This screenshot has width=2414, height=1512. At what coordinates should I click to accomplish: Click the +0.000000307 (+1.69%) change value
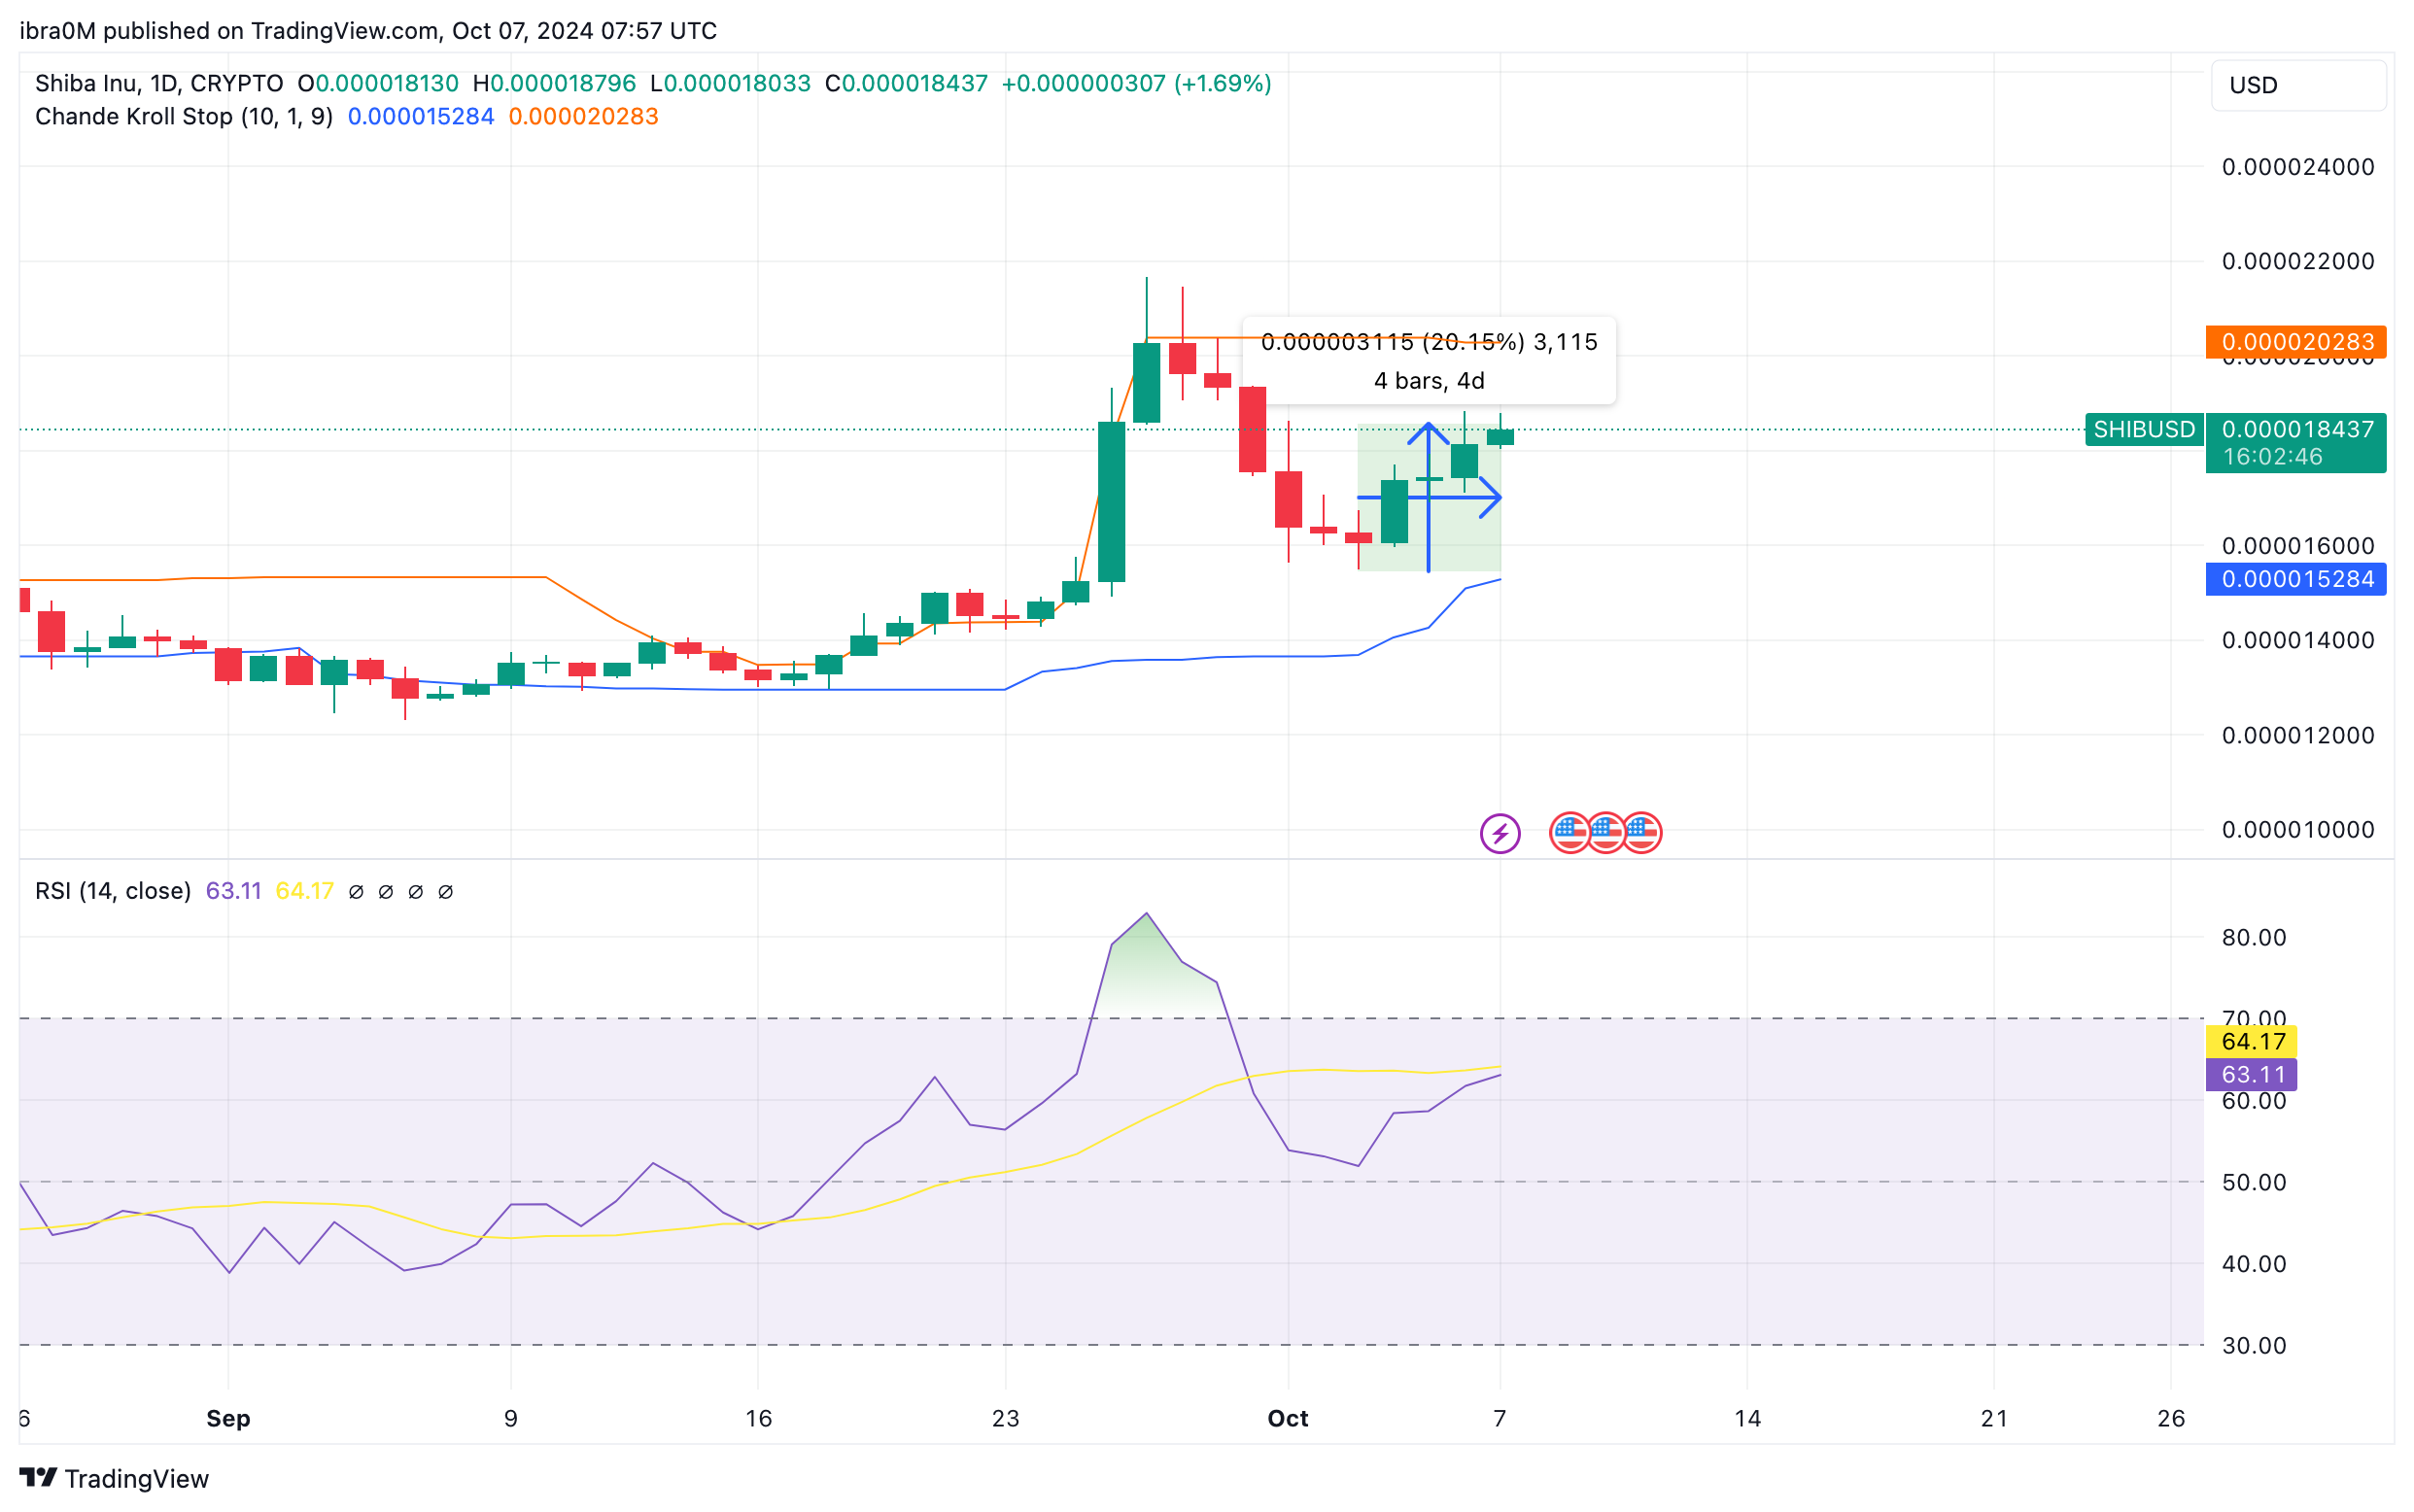(x=1136, y=83)
